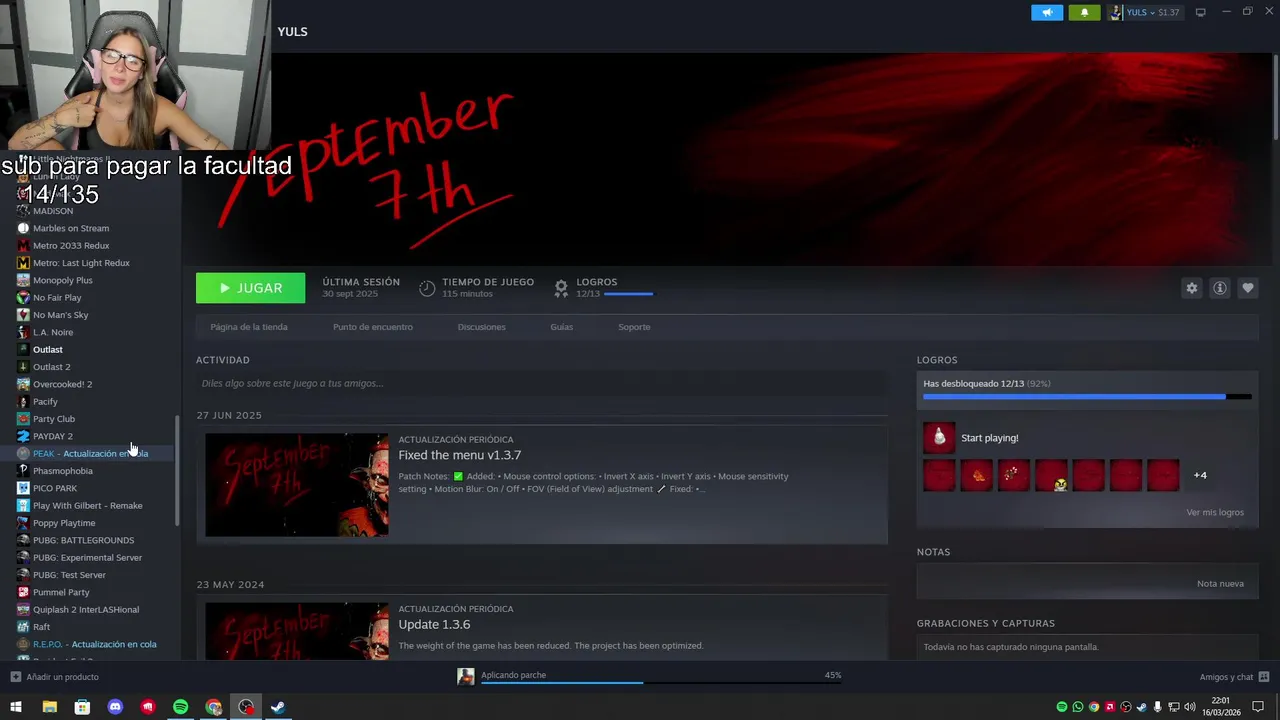Click Añadir un producto
1280x720 pixels.
[54, 677]
